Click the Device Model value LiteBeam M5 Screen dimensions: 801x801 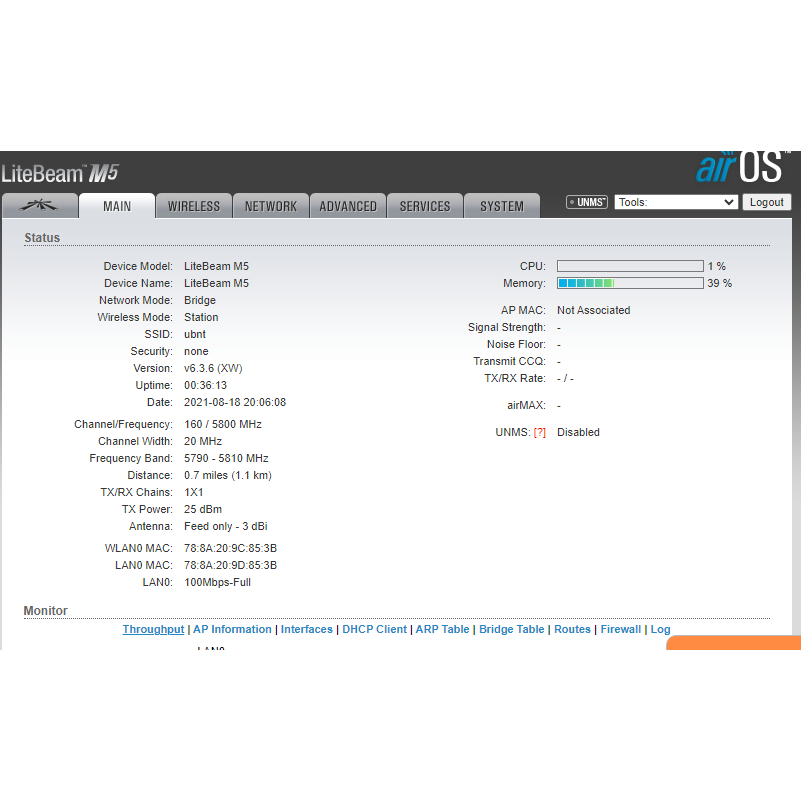217,267
